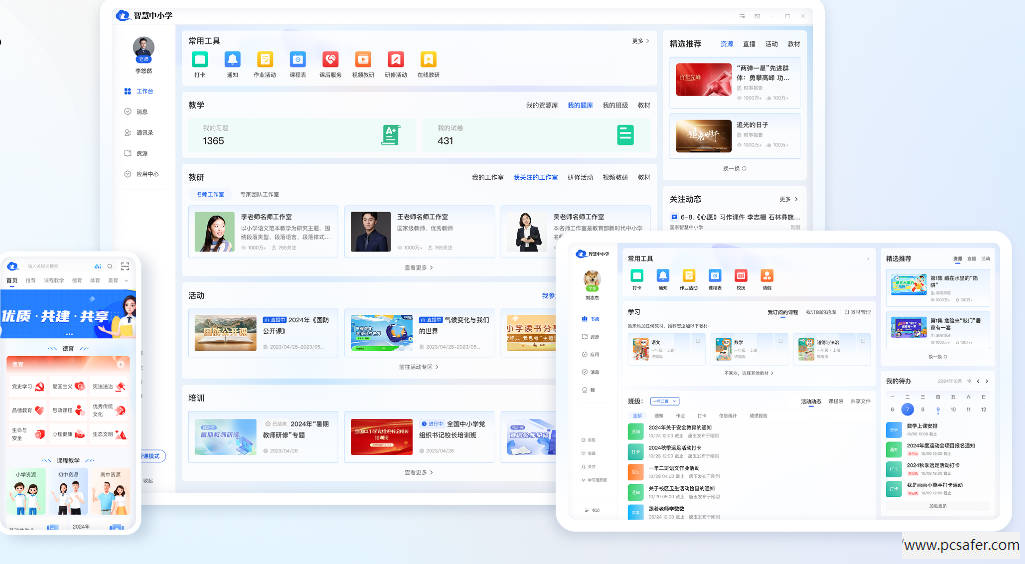The image size is (1025, 564).
Task: Select highlighted date 7 in the calendar
Action: 907,409
